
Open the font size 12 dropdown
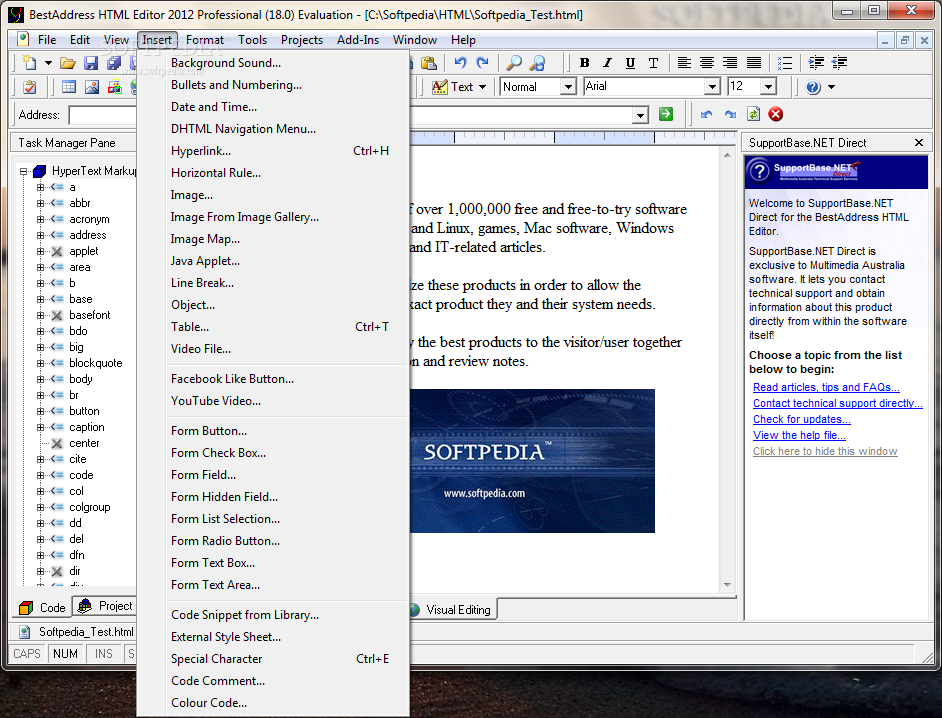point(768,87)
